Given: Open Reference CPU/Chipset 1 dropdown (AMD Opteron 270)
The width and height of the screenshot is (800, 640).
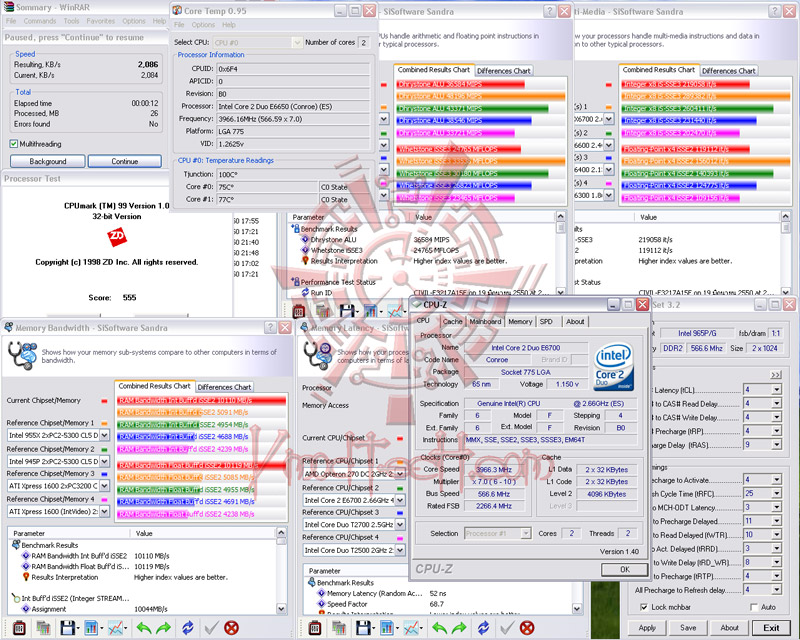Looking at the screenshot, I should (400, 474).
